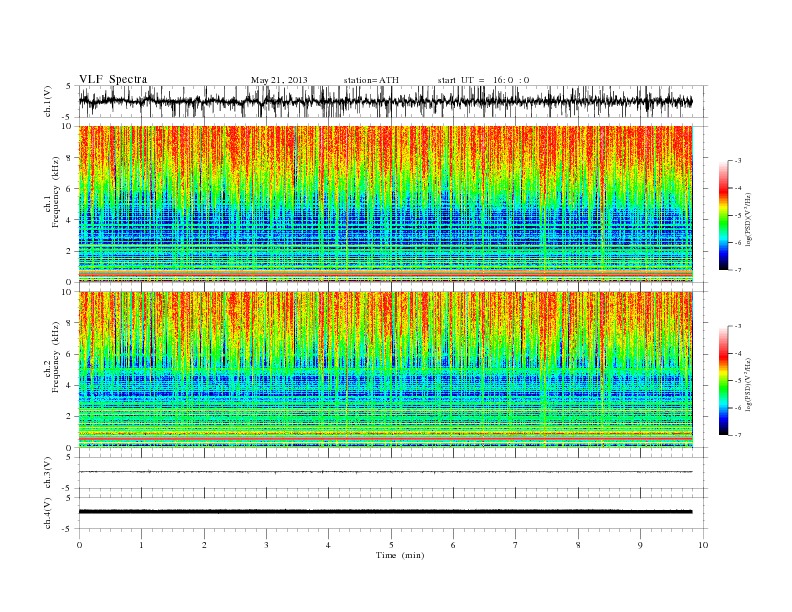Viewport: 792px width, 612px height.
Task: Click the time axis tick label "4"
Action: pyautogui.click(x=328, y=545)
